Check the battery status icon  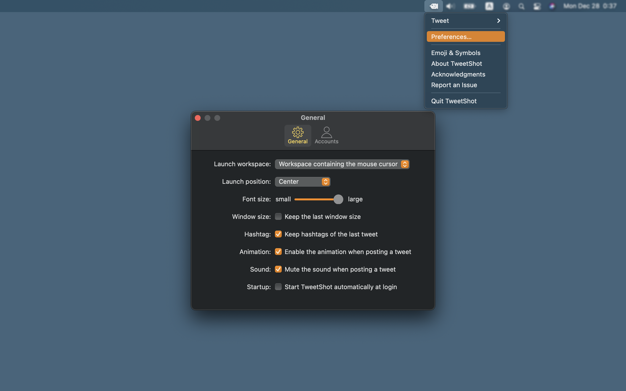470,6
